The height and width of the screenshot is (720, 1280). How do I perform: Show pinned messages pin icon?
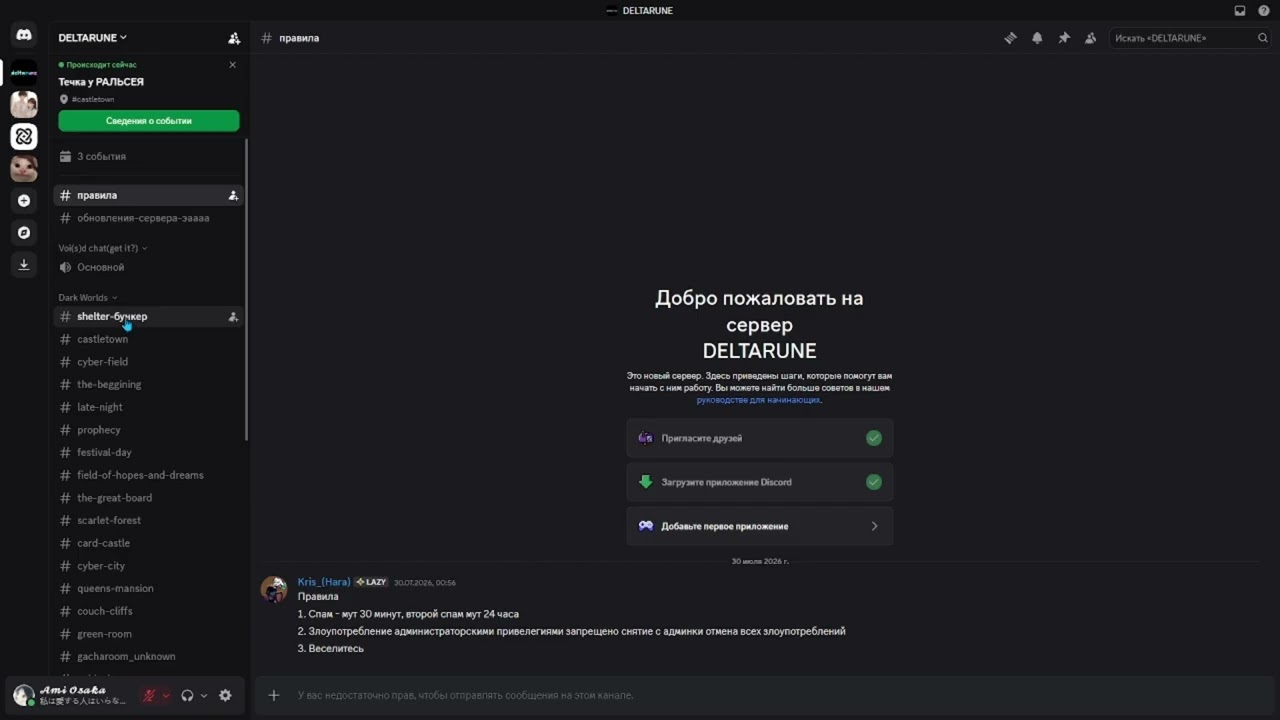pos(1064,38)
